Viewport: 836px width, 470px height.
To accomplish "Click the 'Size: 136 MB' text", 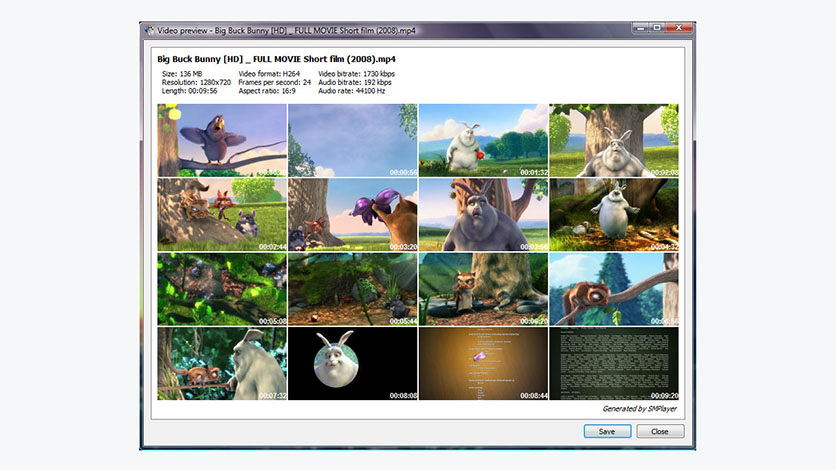I will pyautogui.click(x=182, y=74).
